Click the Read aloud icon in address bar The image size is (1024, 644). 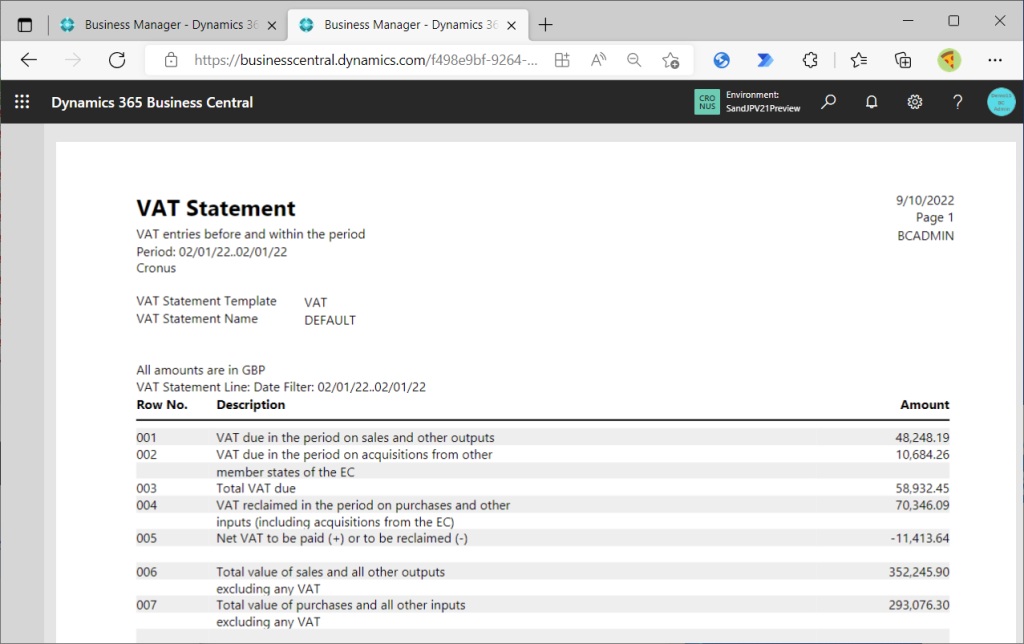[x=598, y=60]
